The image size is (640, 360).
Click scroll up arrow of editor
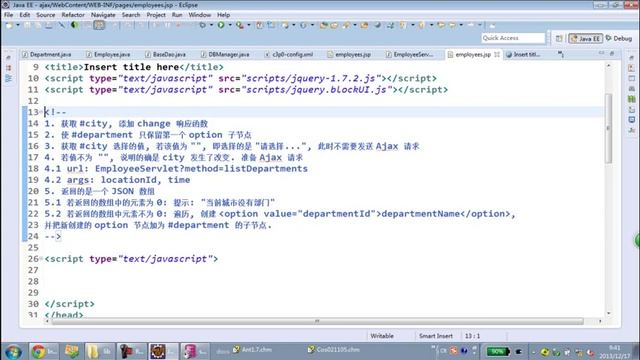608,65
